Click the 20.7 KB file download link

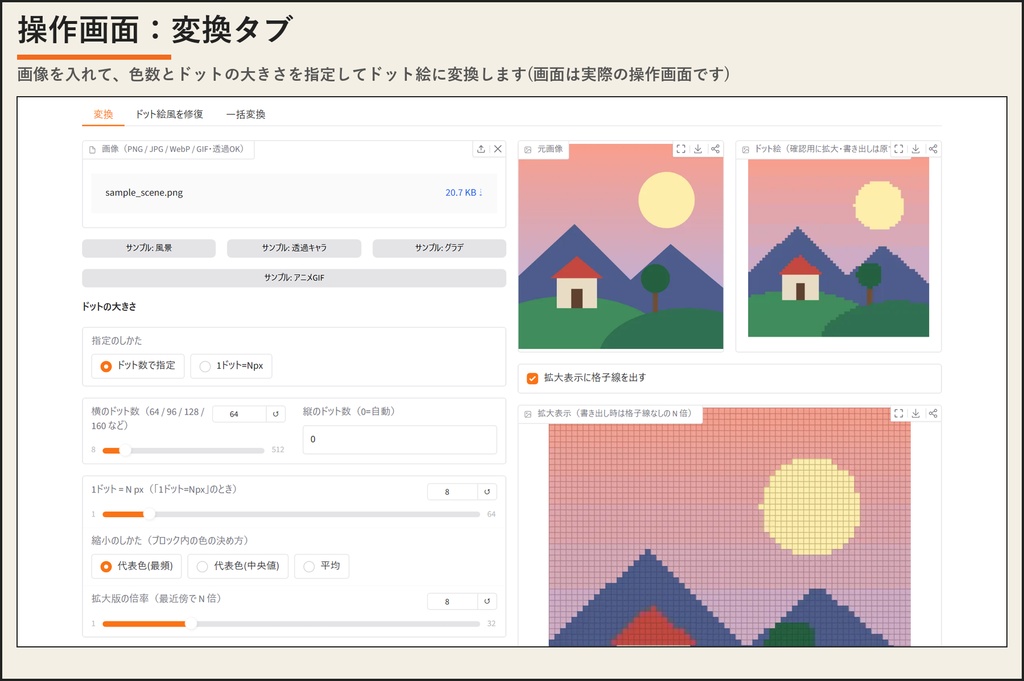pos(464,193)
